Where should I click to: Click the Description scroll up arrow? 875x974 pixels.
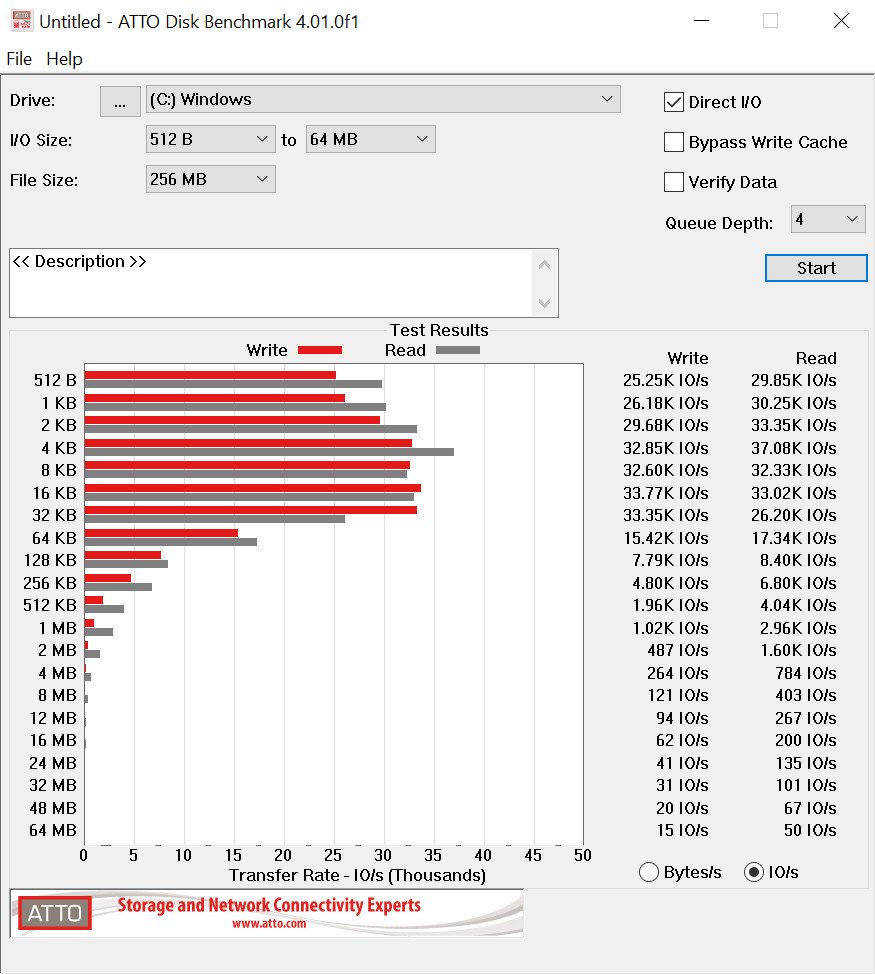pyautogui.click(x=545, y=265)
